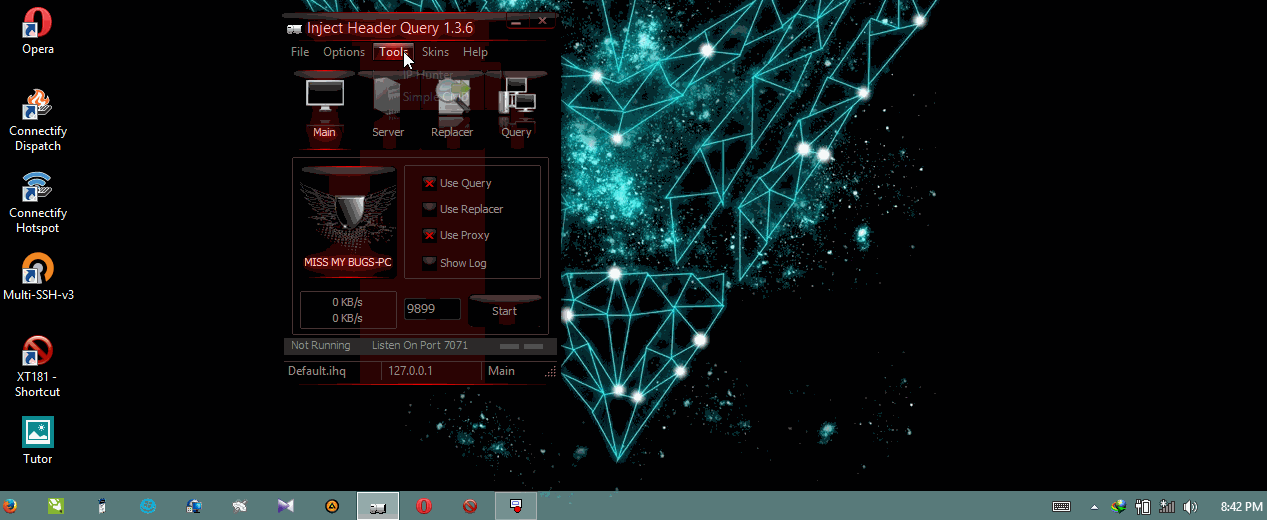Enable the Show Log checkbox

click(x=429, y=263)
